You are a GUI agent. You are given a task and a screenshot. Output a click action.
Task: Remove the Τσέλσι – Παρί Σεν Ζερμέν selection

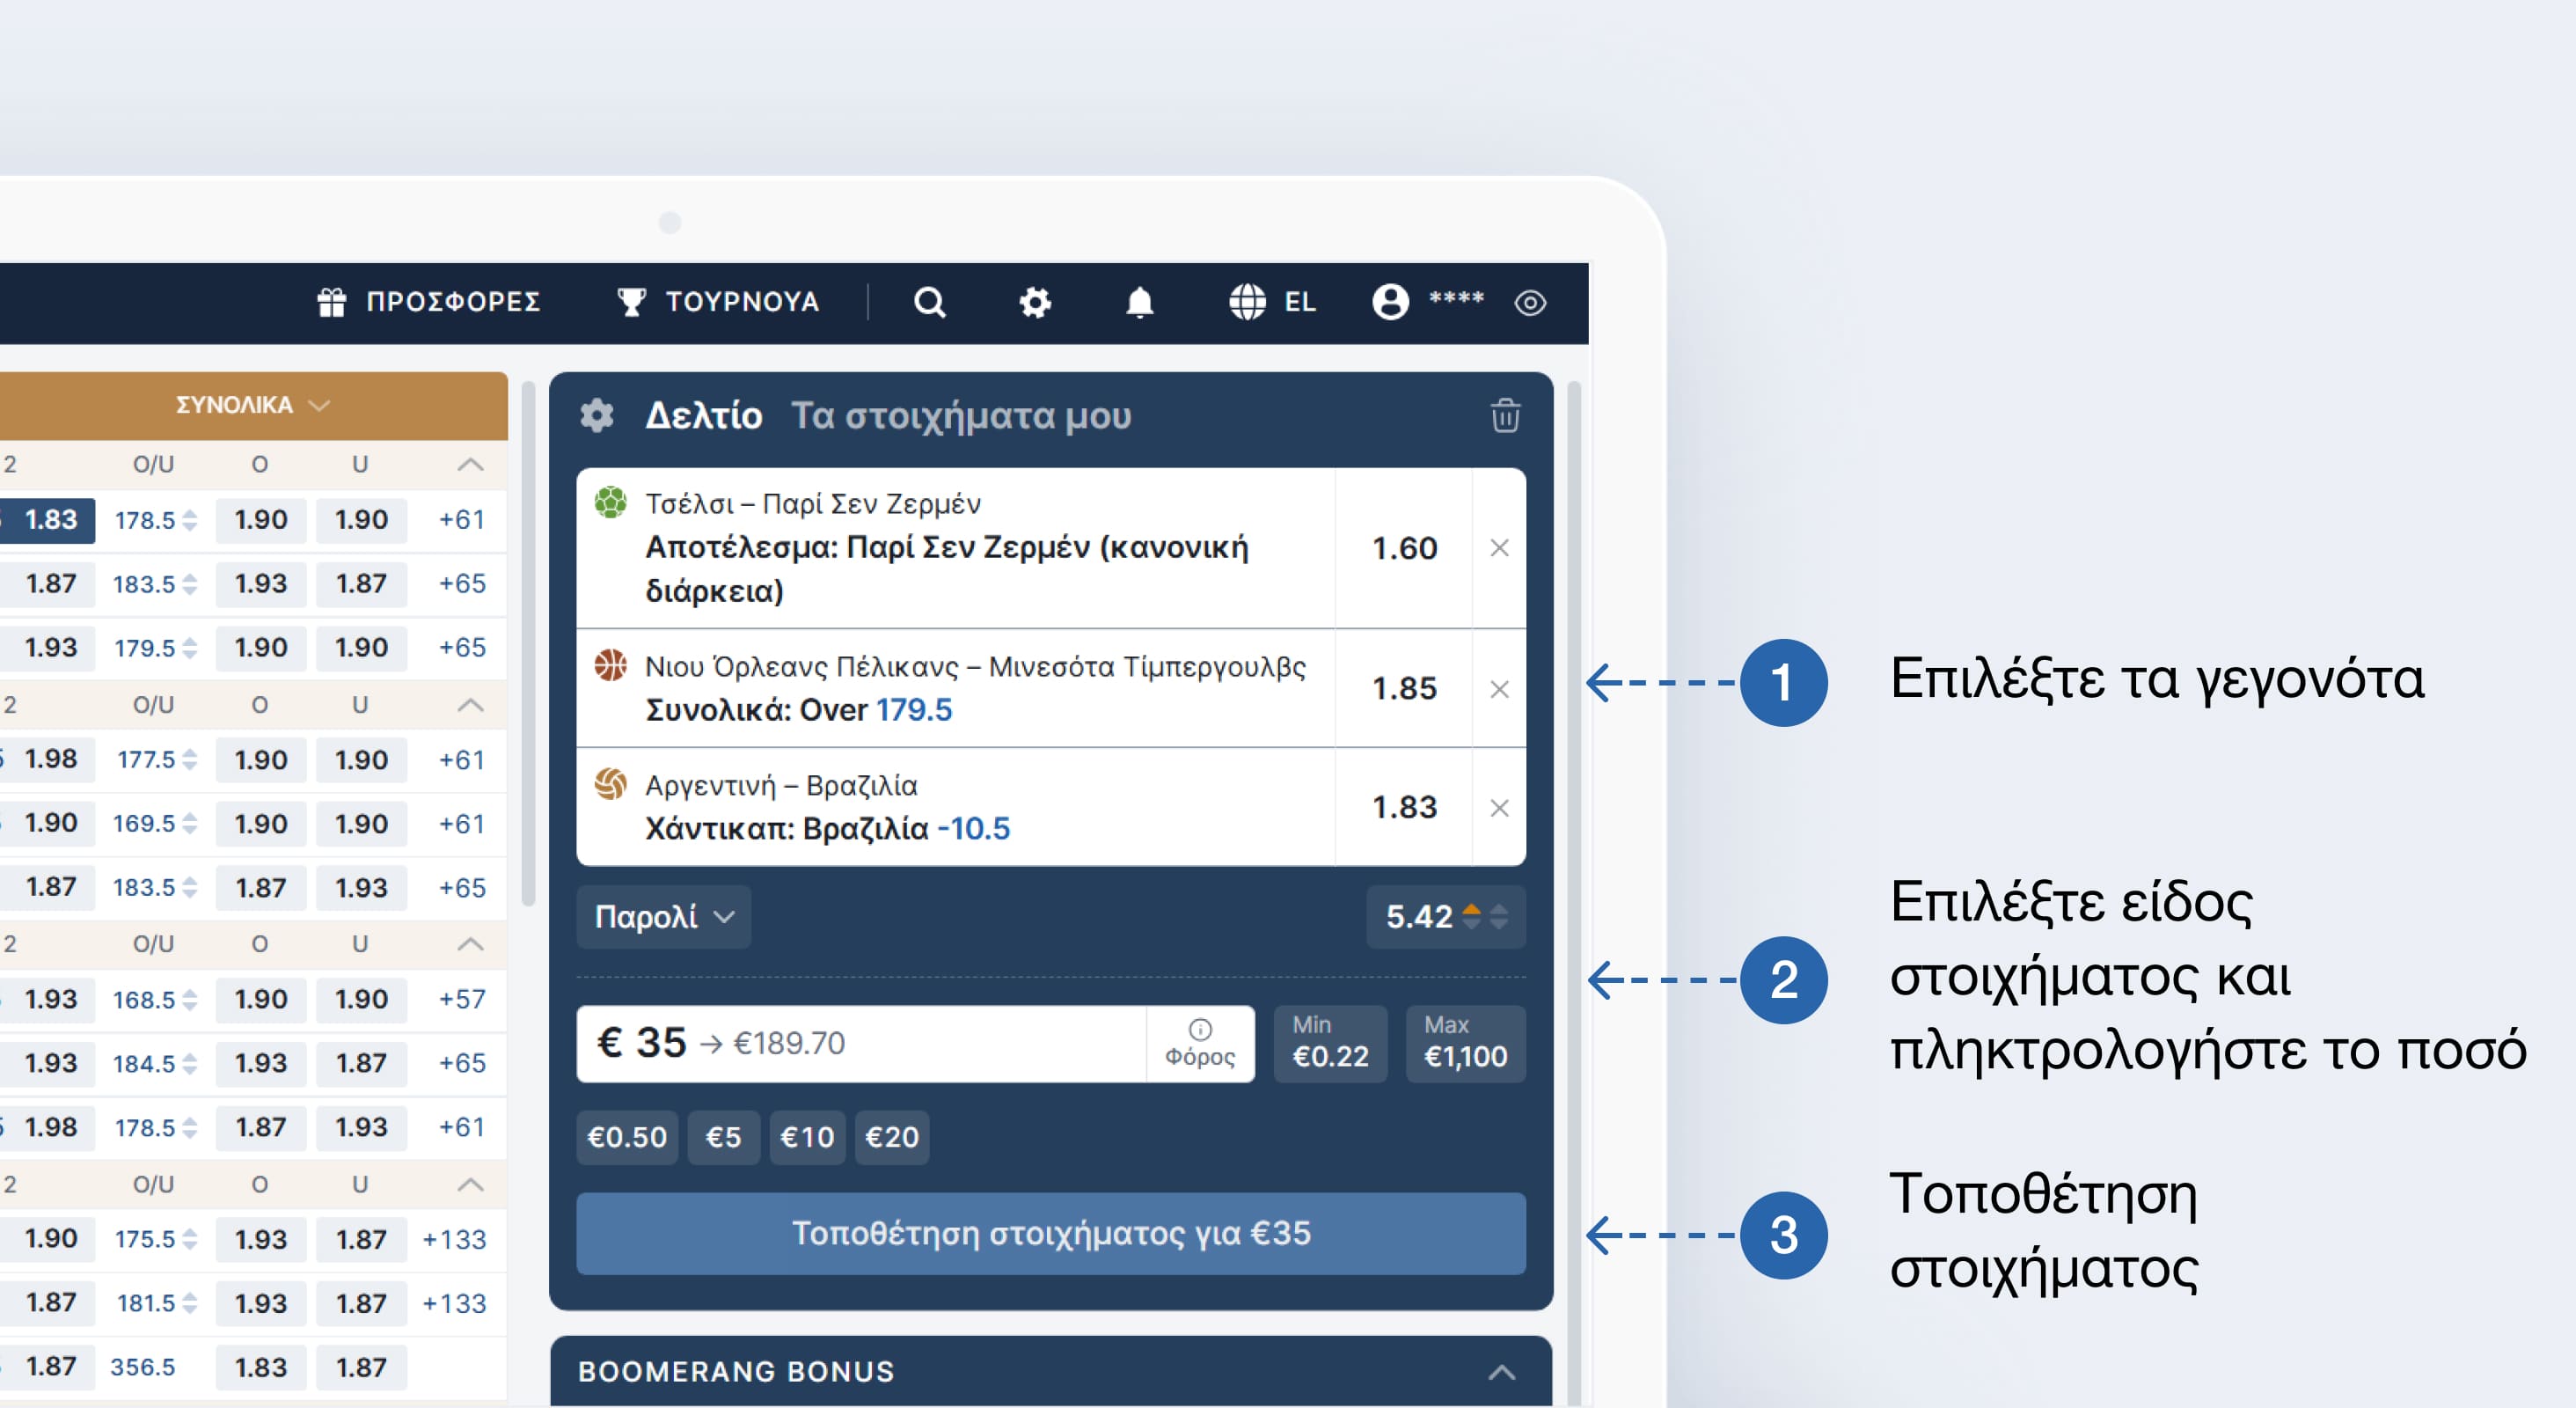[1499, 548]
